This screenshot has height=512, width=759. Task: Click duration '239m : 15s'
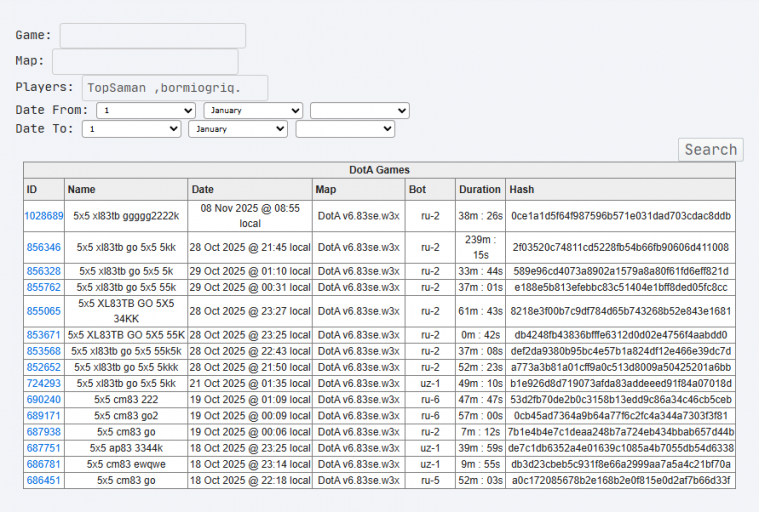(480, 247)
